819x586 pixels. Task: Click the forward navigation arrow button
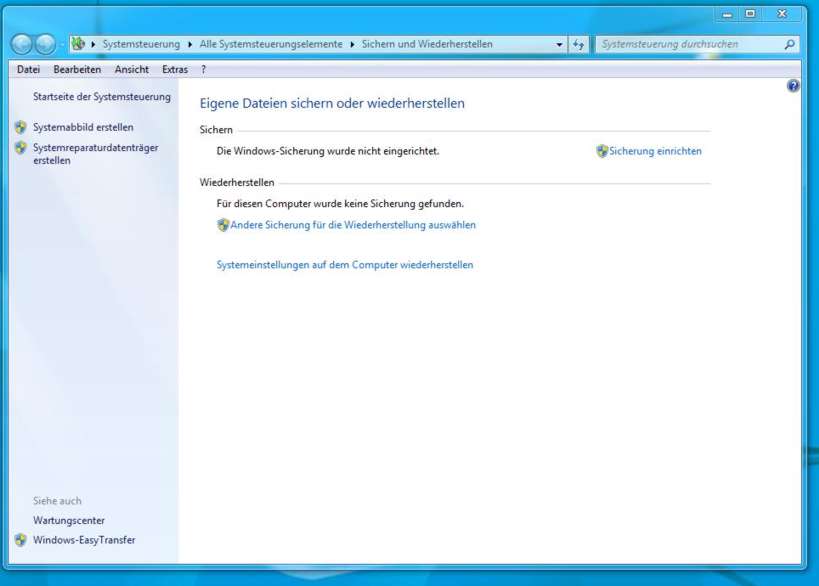point(45,44)
